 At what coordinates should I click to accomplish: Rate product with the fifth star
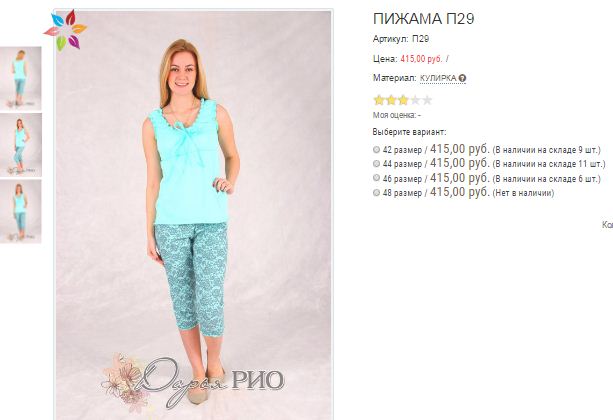click(x=427, y=101)
